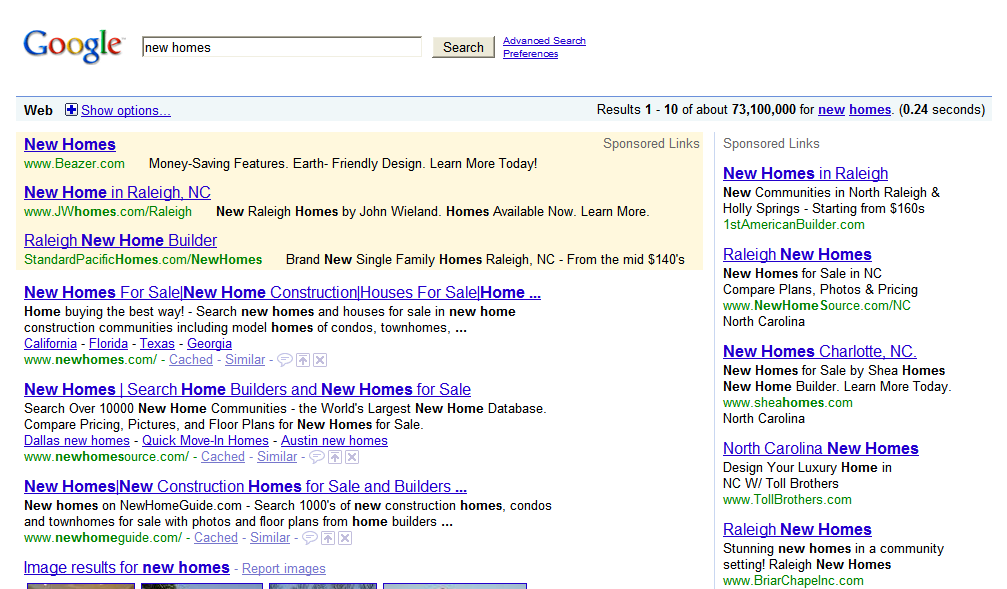The image size is (1007, 589).
Task: Click the plus icon beside Show options
Action: 71,110
